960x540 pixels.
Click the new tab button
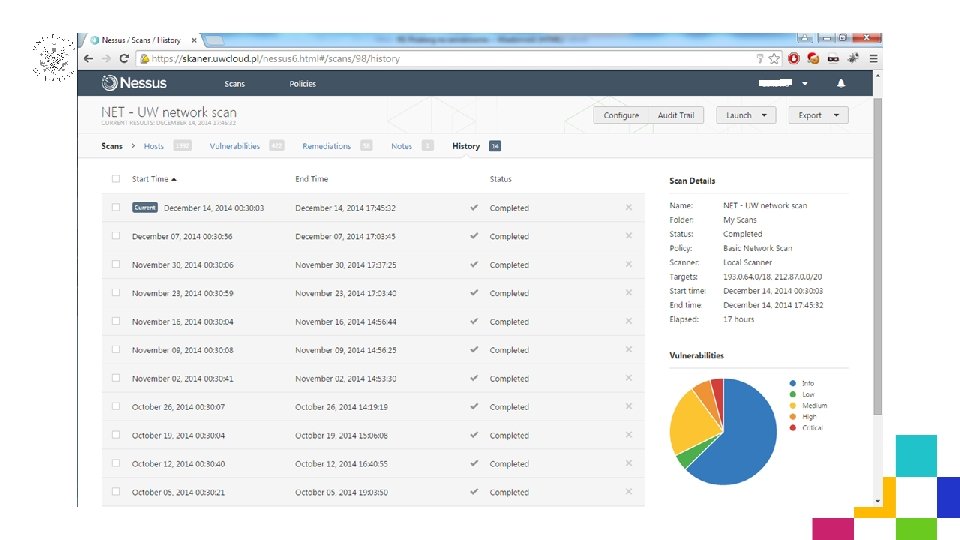[213, 40]
